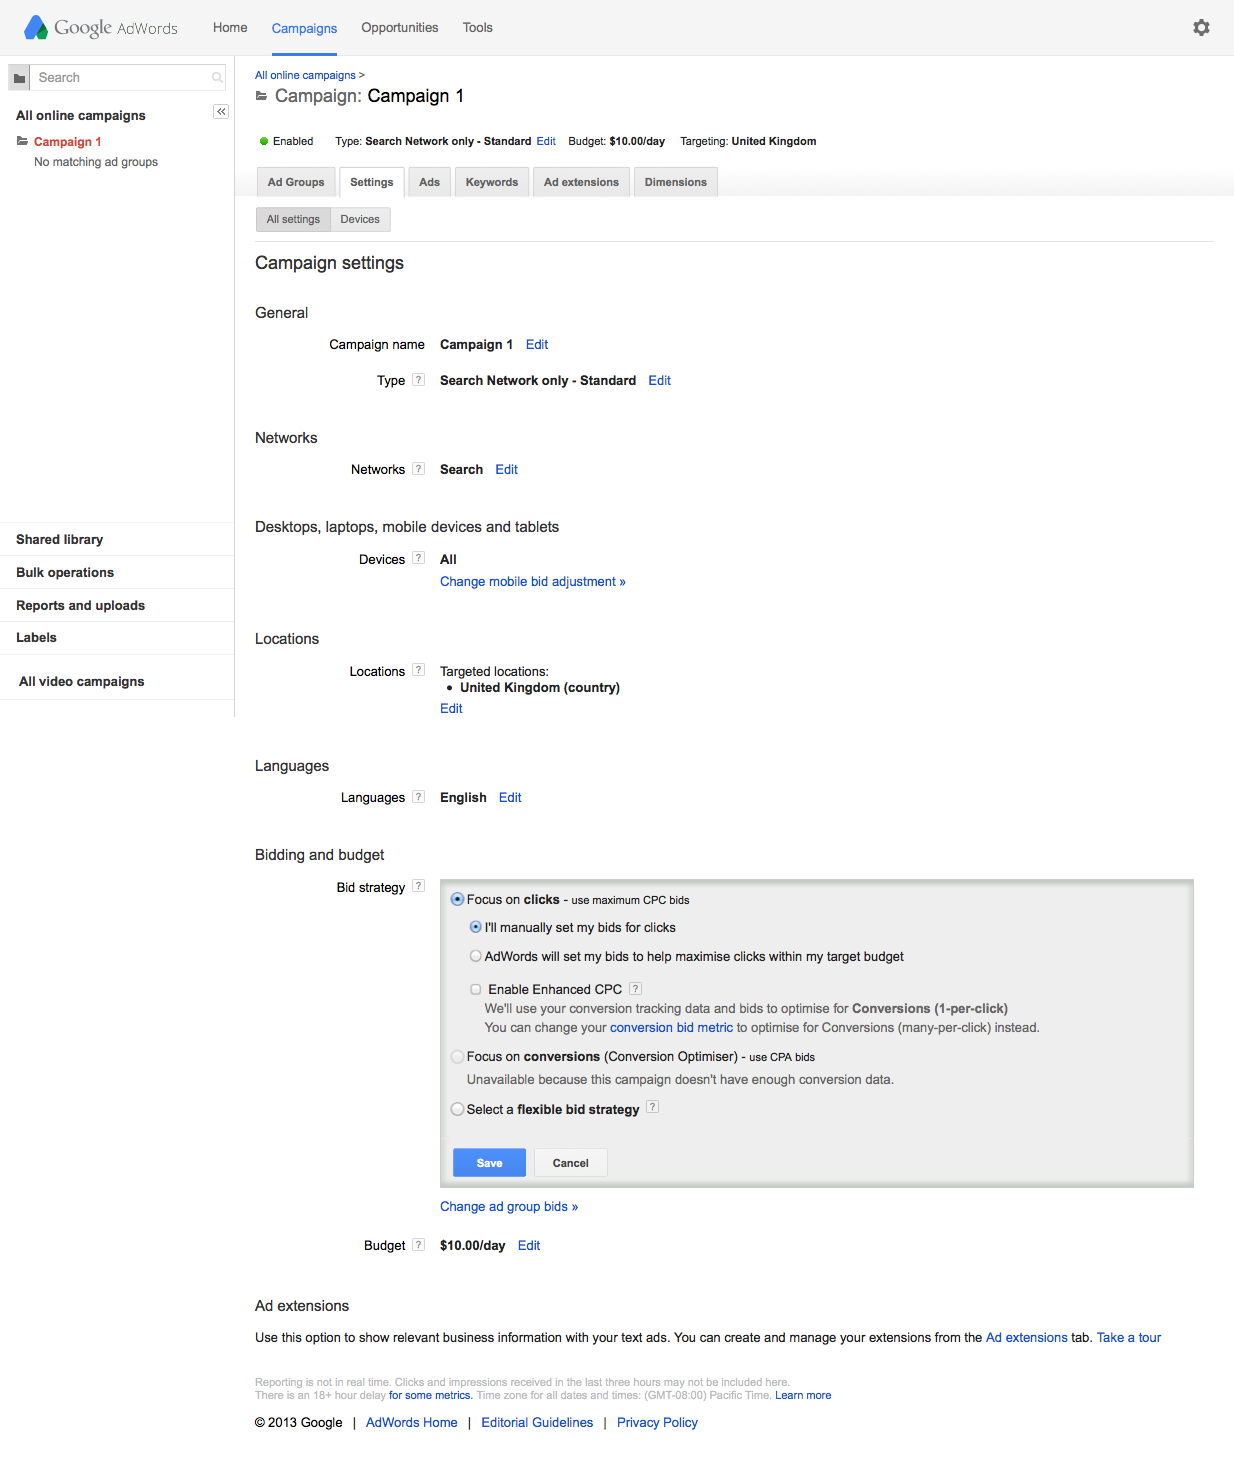
Task: Click the green Enabled status dot
Action: [x=264, y=141]
